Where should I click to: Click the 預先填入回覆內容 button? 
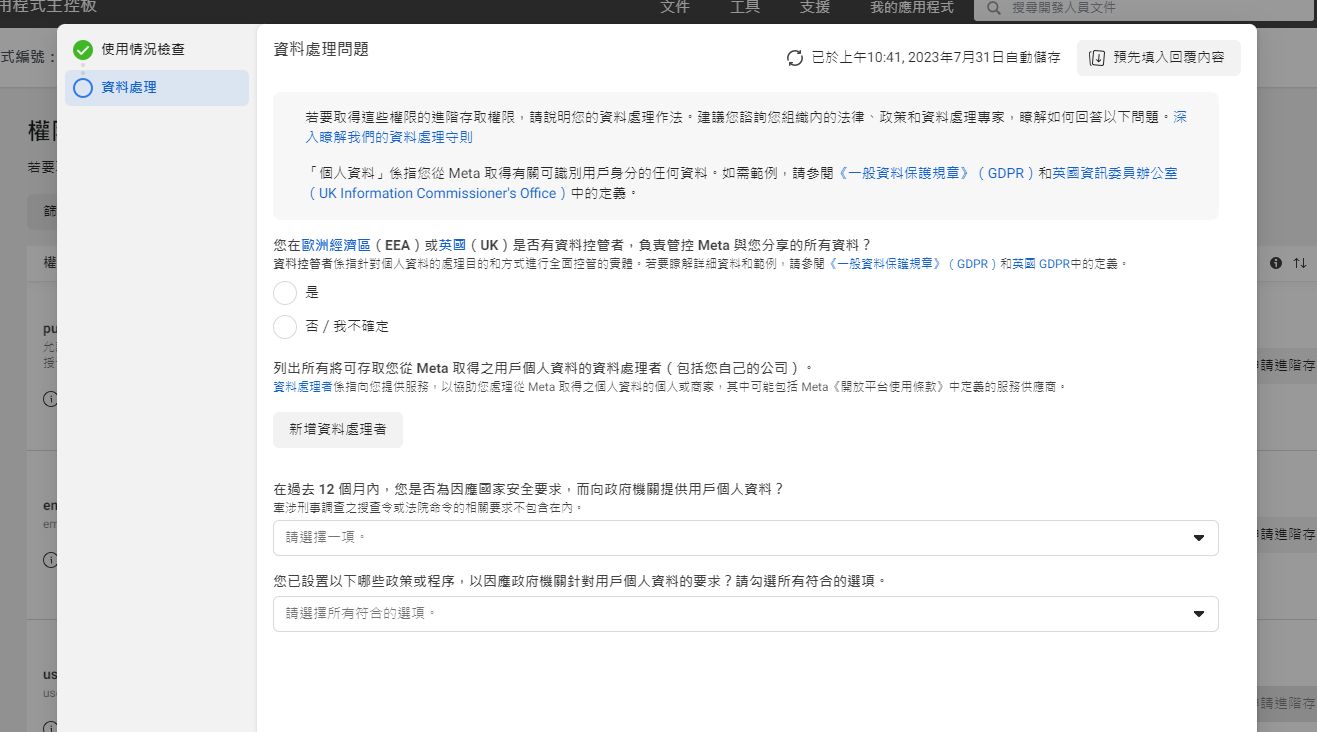[1158, 58]
